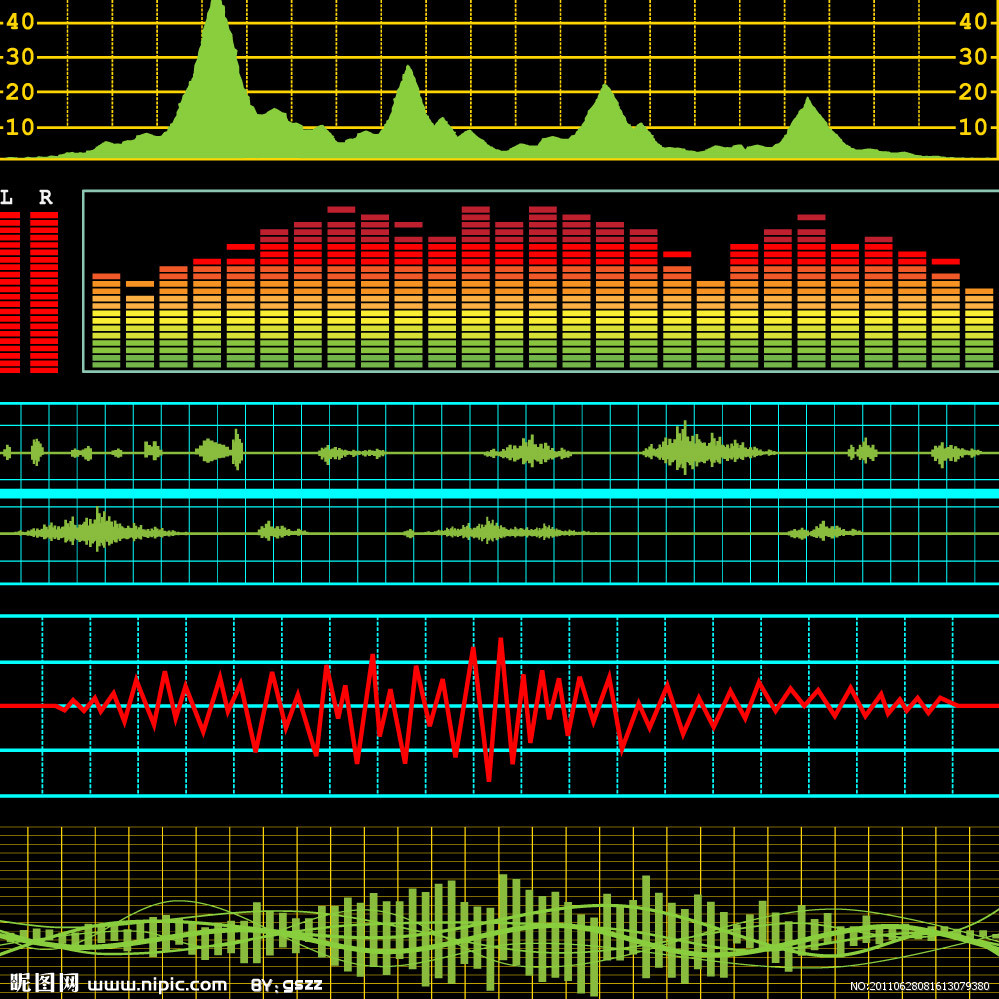Image resolution: width=999 pixels, height=999 pixels.
Task: Click the left channel red level meter
Action: (9, 292)
